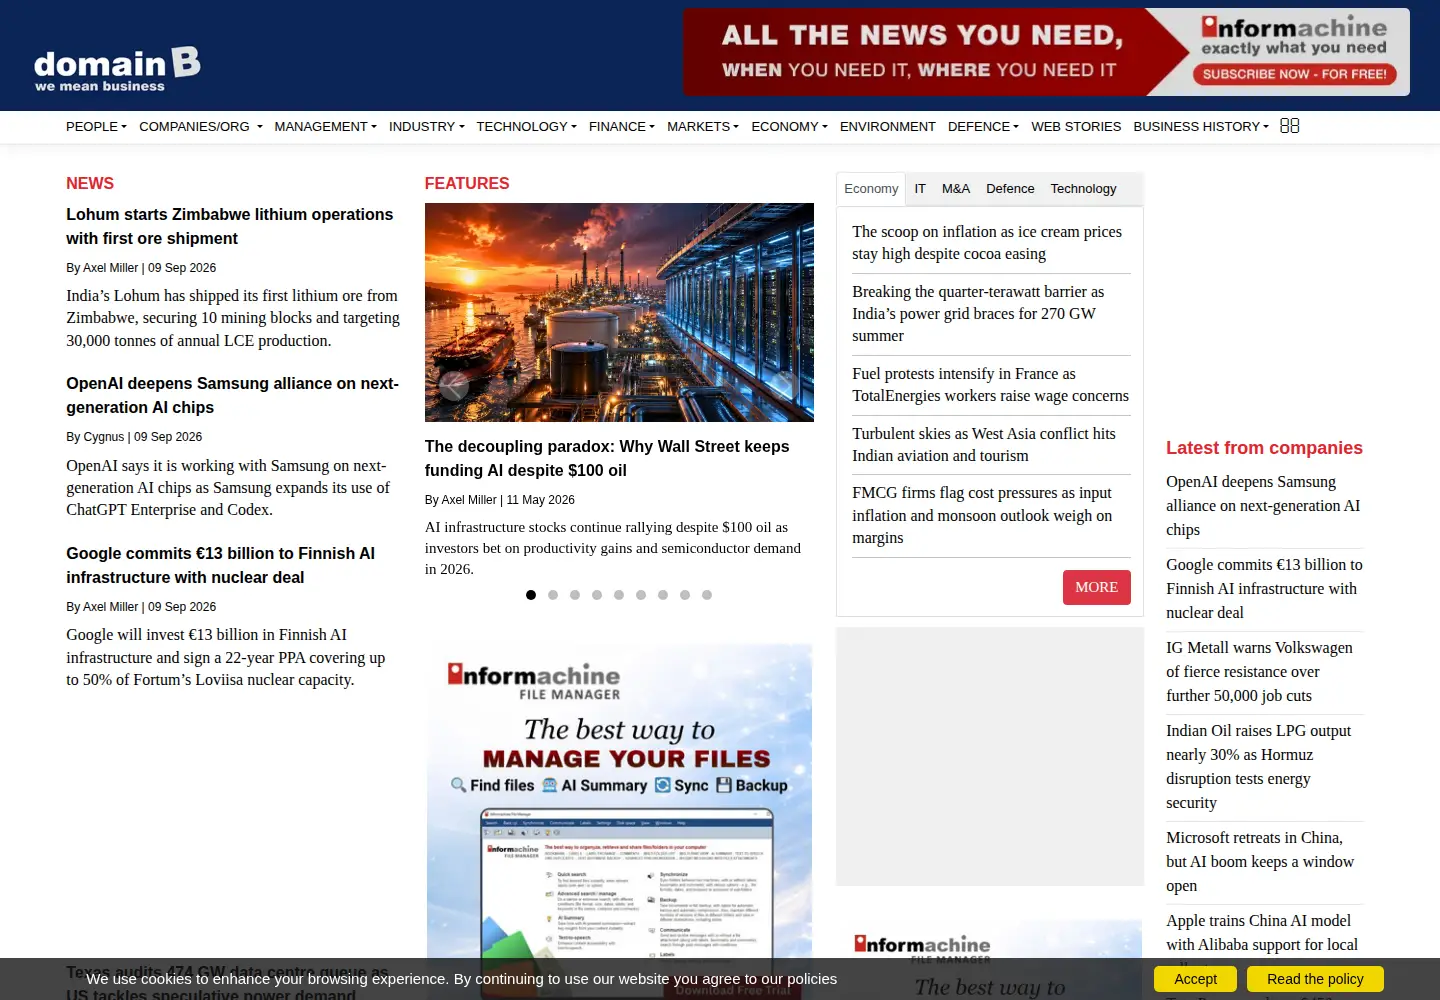Open the grid menu icon in navigation bar
The width and height of the screenshot is (1440, 1000).
[1290, 126]
